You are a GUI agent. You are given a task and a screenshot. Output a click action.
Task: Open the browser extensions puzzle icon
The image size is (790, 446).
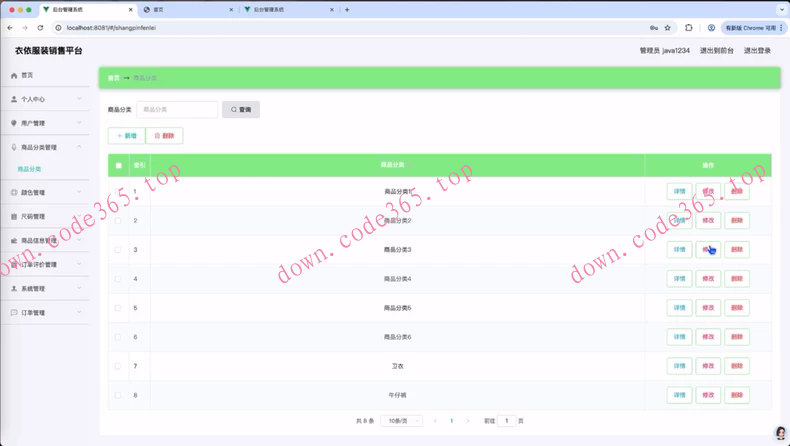point(689,28)
